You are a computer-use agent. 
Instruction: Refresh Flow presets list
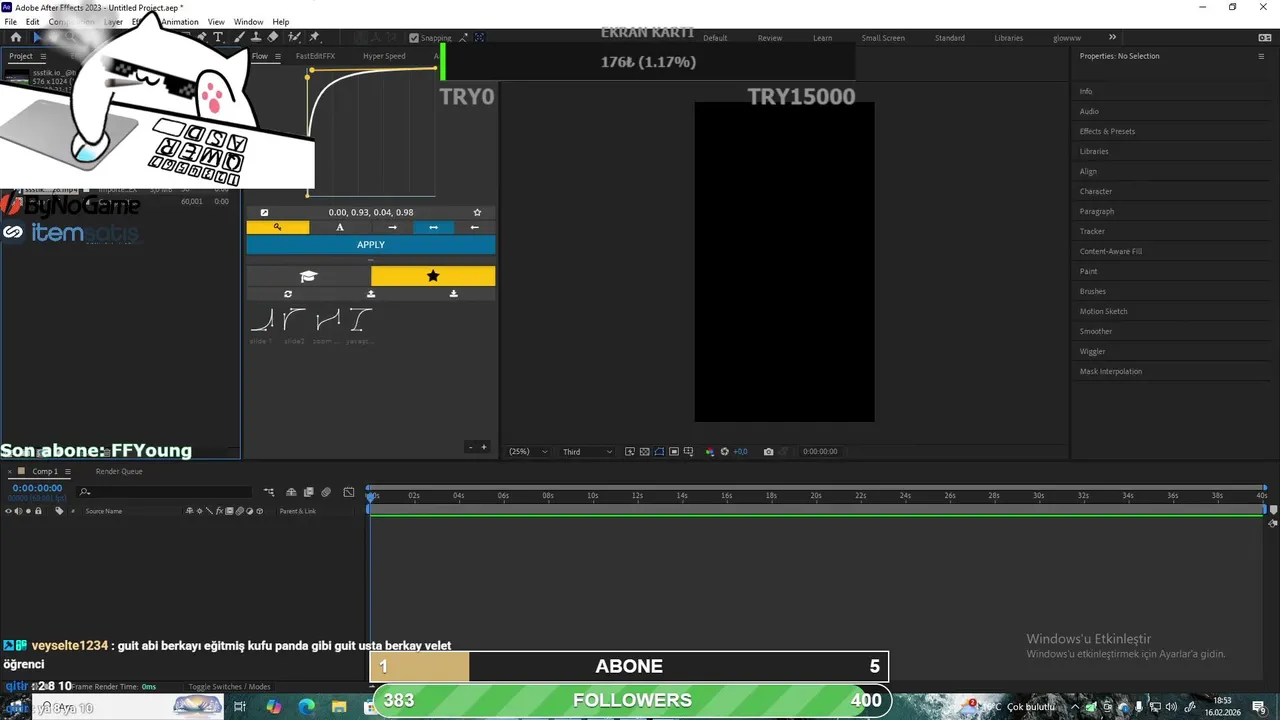point(288,294)
